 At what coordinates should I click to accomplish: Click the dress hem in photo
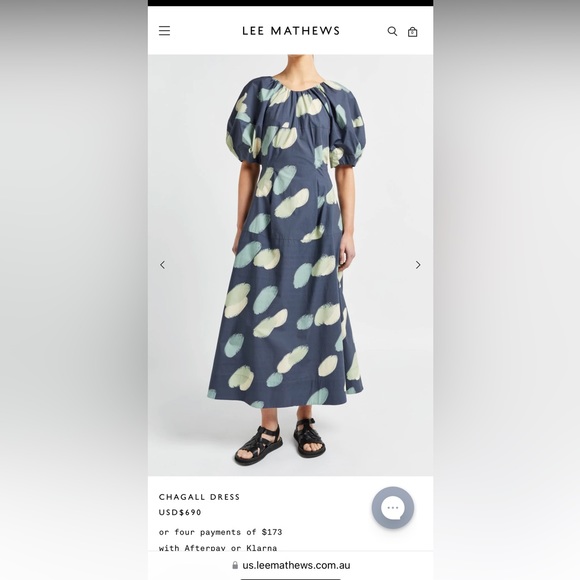point(286,398)
